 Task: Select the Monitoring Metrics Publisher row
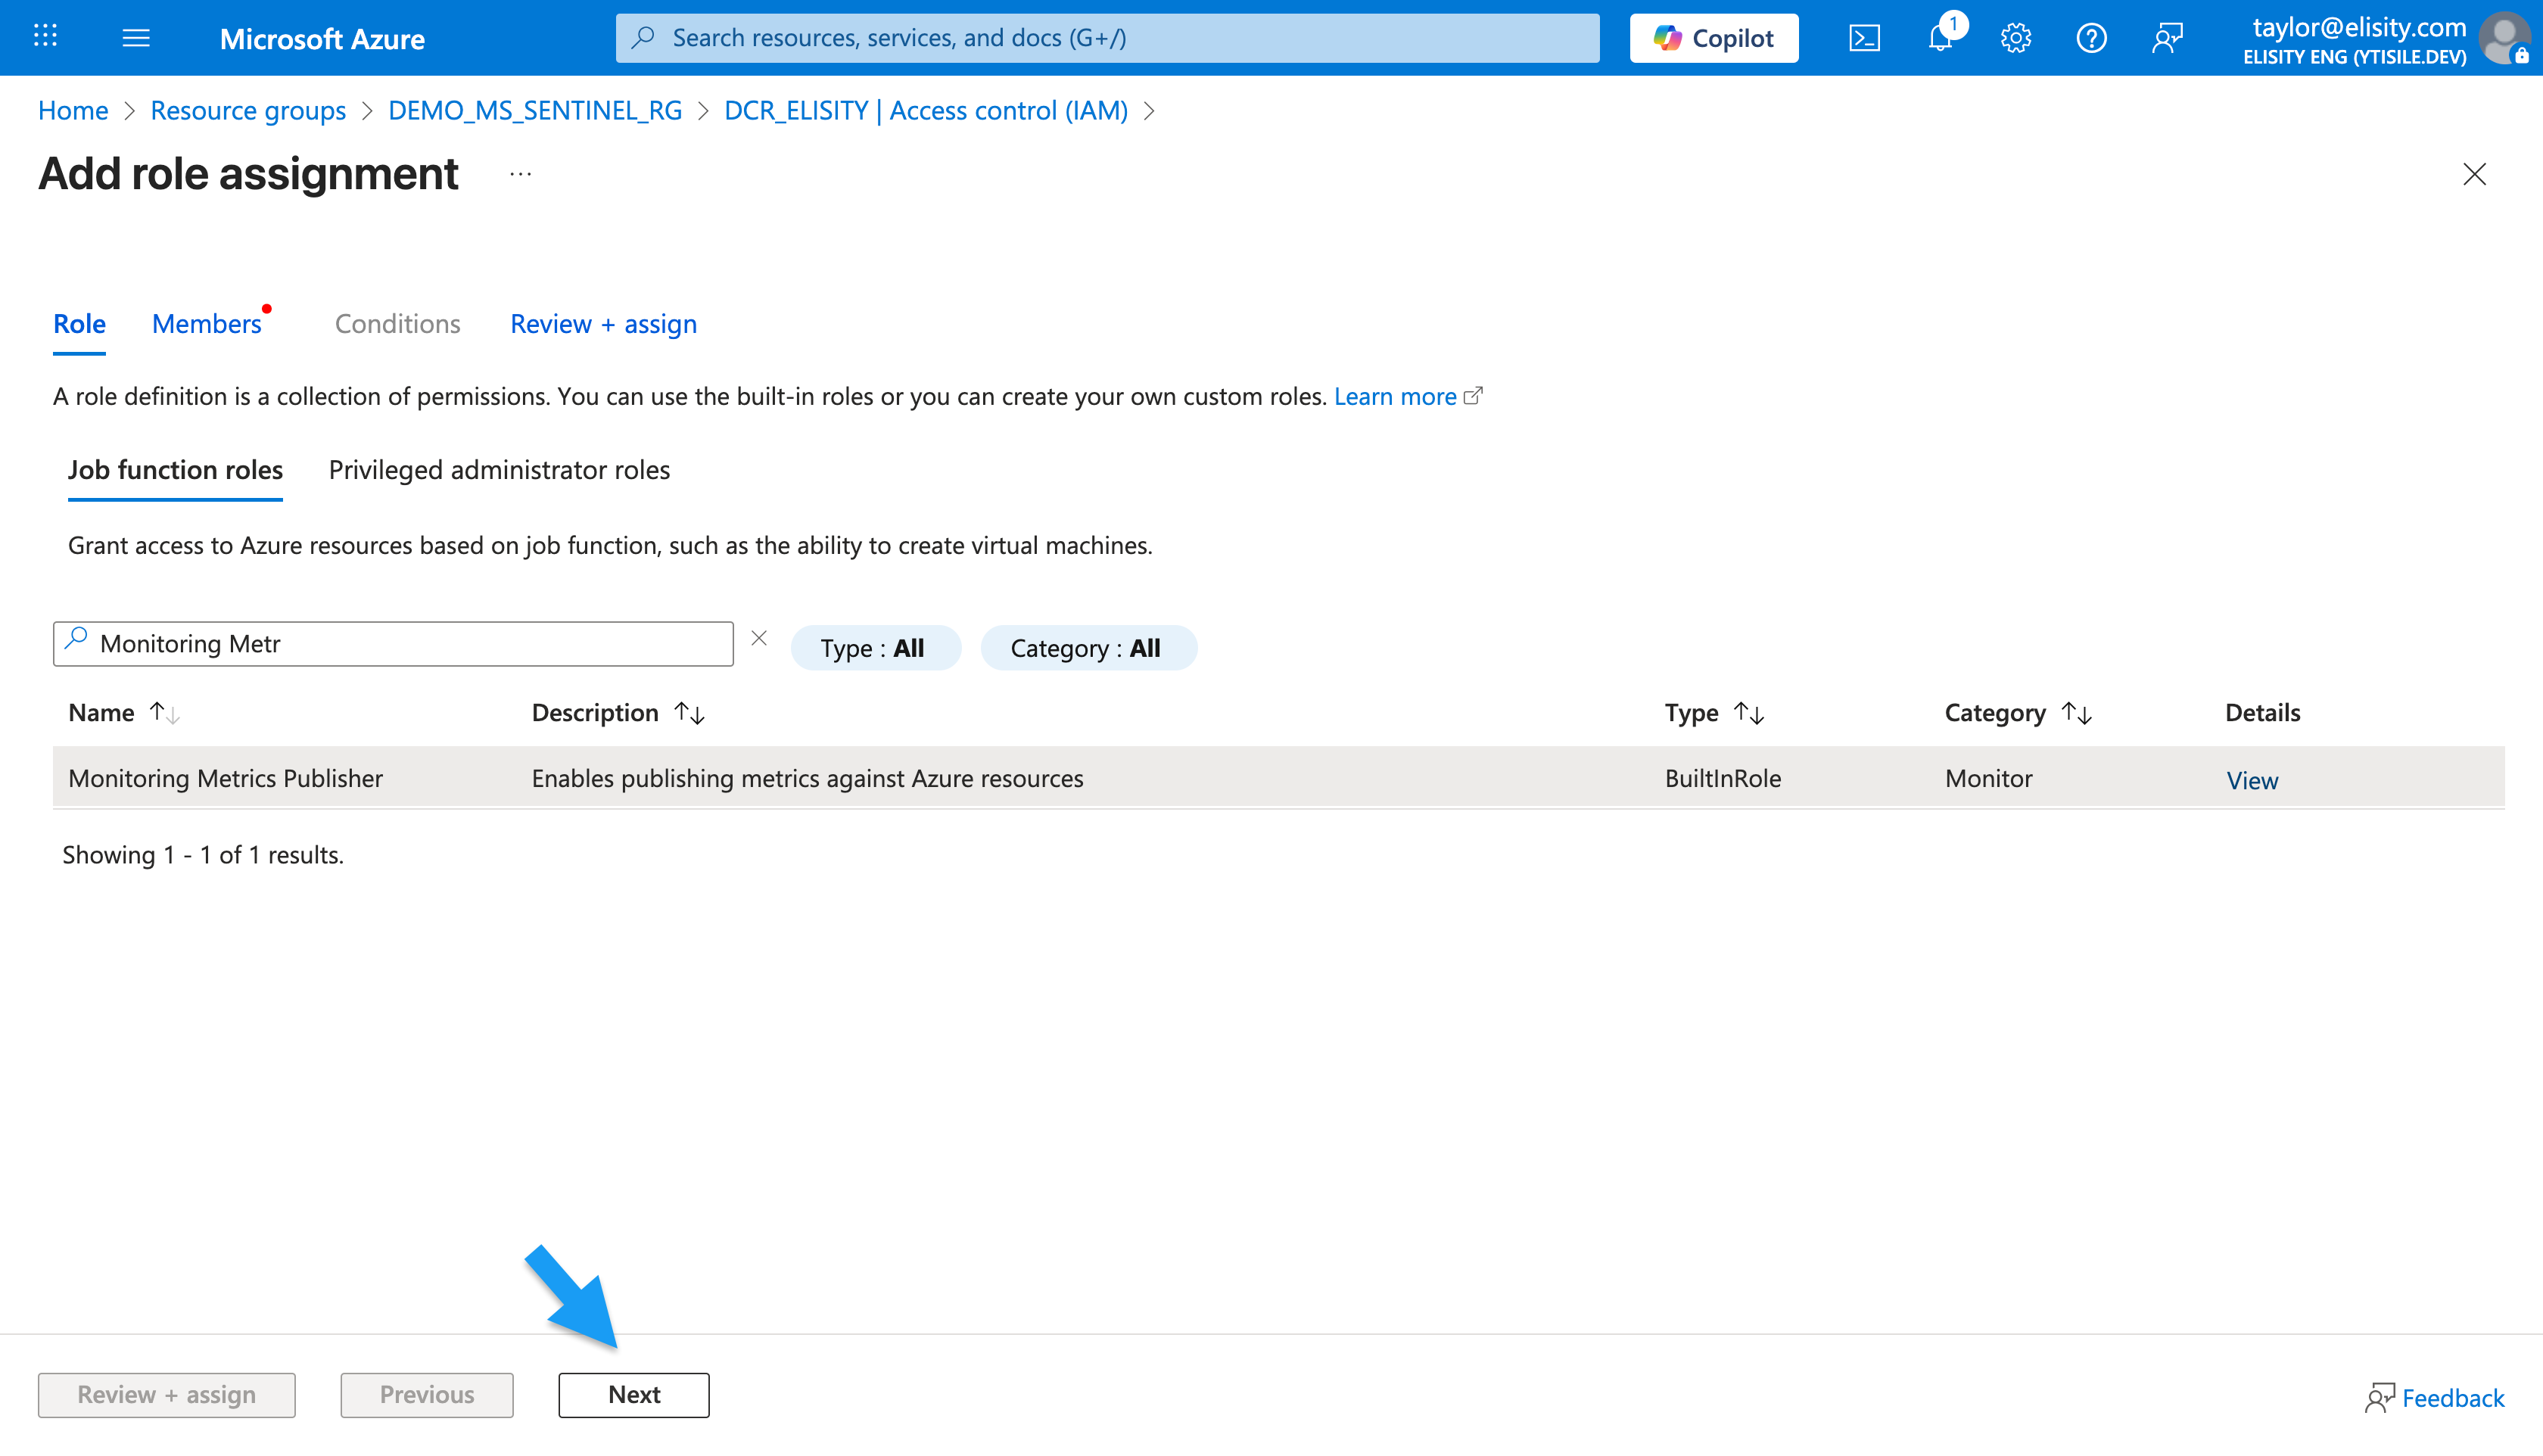coord(225,778)
